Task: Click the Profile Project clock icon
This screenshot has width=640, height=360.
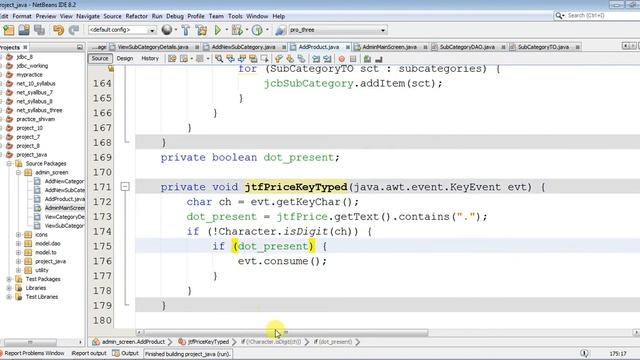Action: click(x=257, y=30)
